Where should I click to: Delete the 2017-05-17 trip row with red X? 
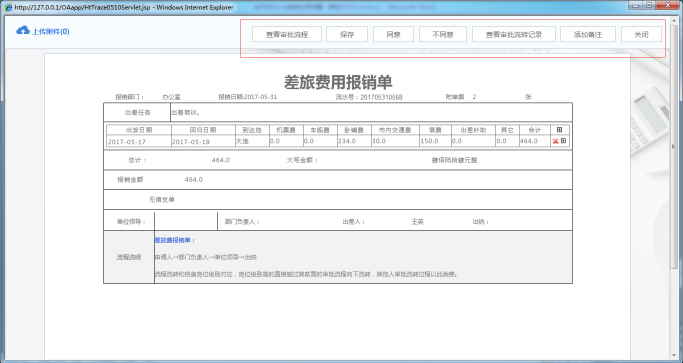pyautogui.click(x=555, y=141)
